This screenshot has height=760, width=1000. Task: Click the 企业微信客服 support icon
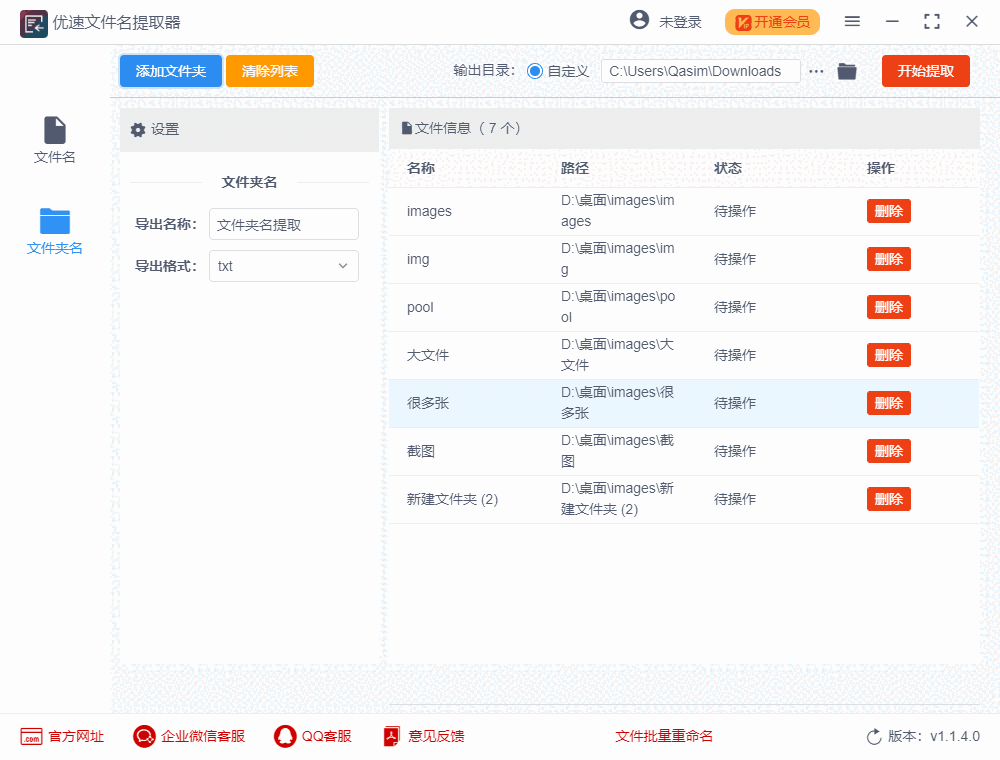coord(143,736)
